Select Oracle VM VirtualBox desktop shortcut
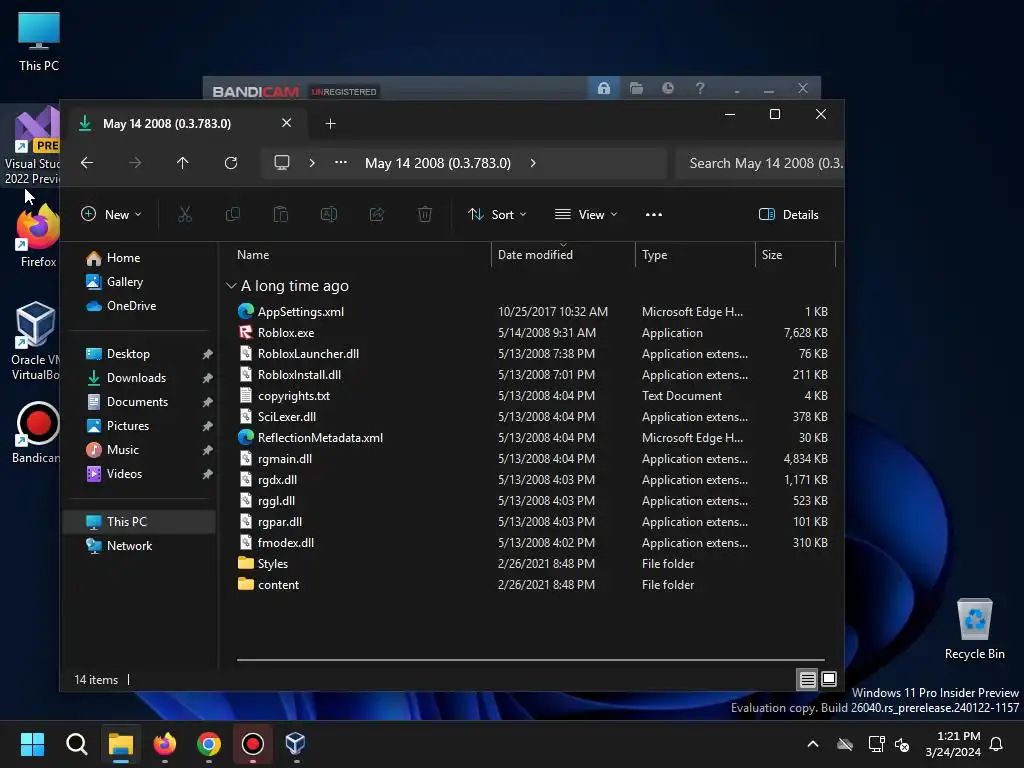Image resolution: width=1024 pixels, height=768 pixels. tap(35, 341)
